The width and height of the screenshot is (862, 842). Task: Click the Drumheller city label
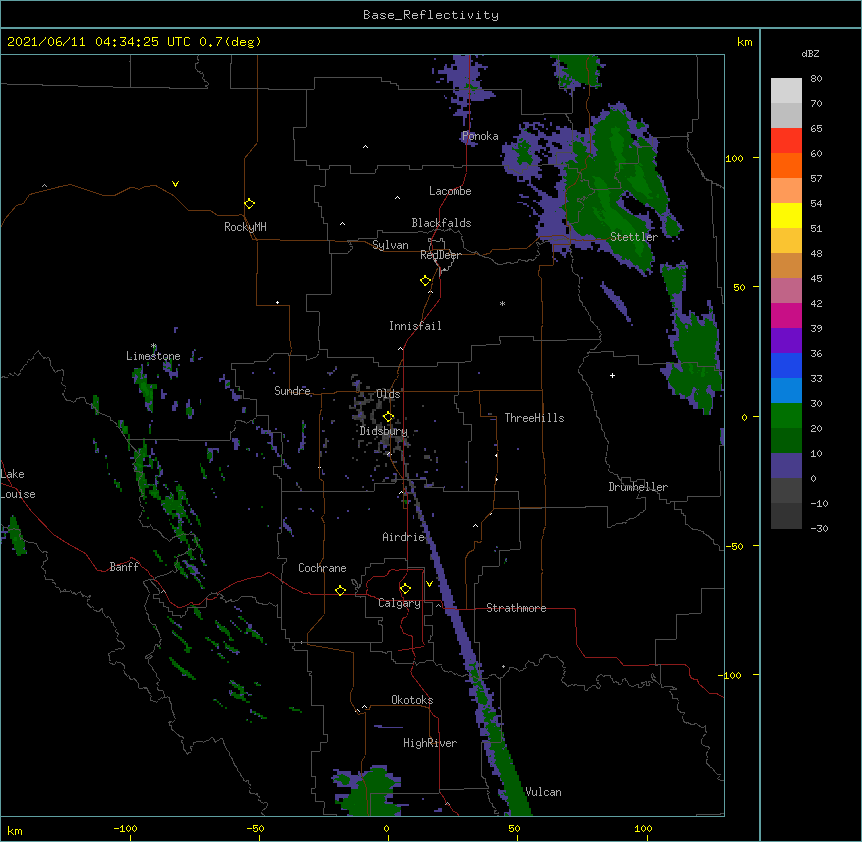tap(638, 487)
